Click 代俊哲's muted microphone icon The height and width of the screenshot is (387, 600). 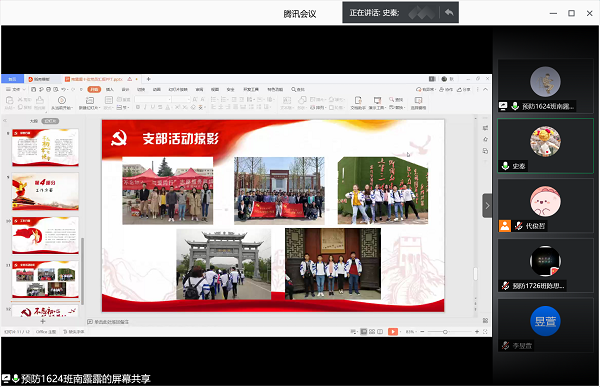pos(518,226)
